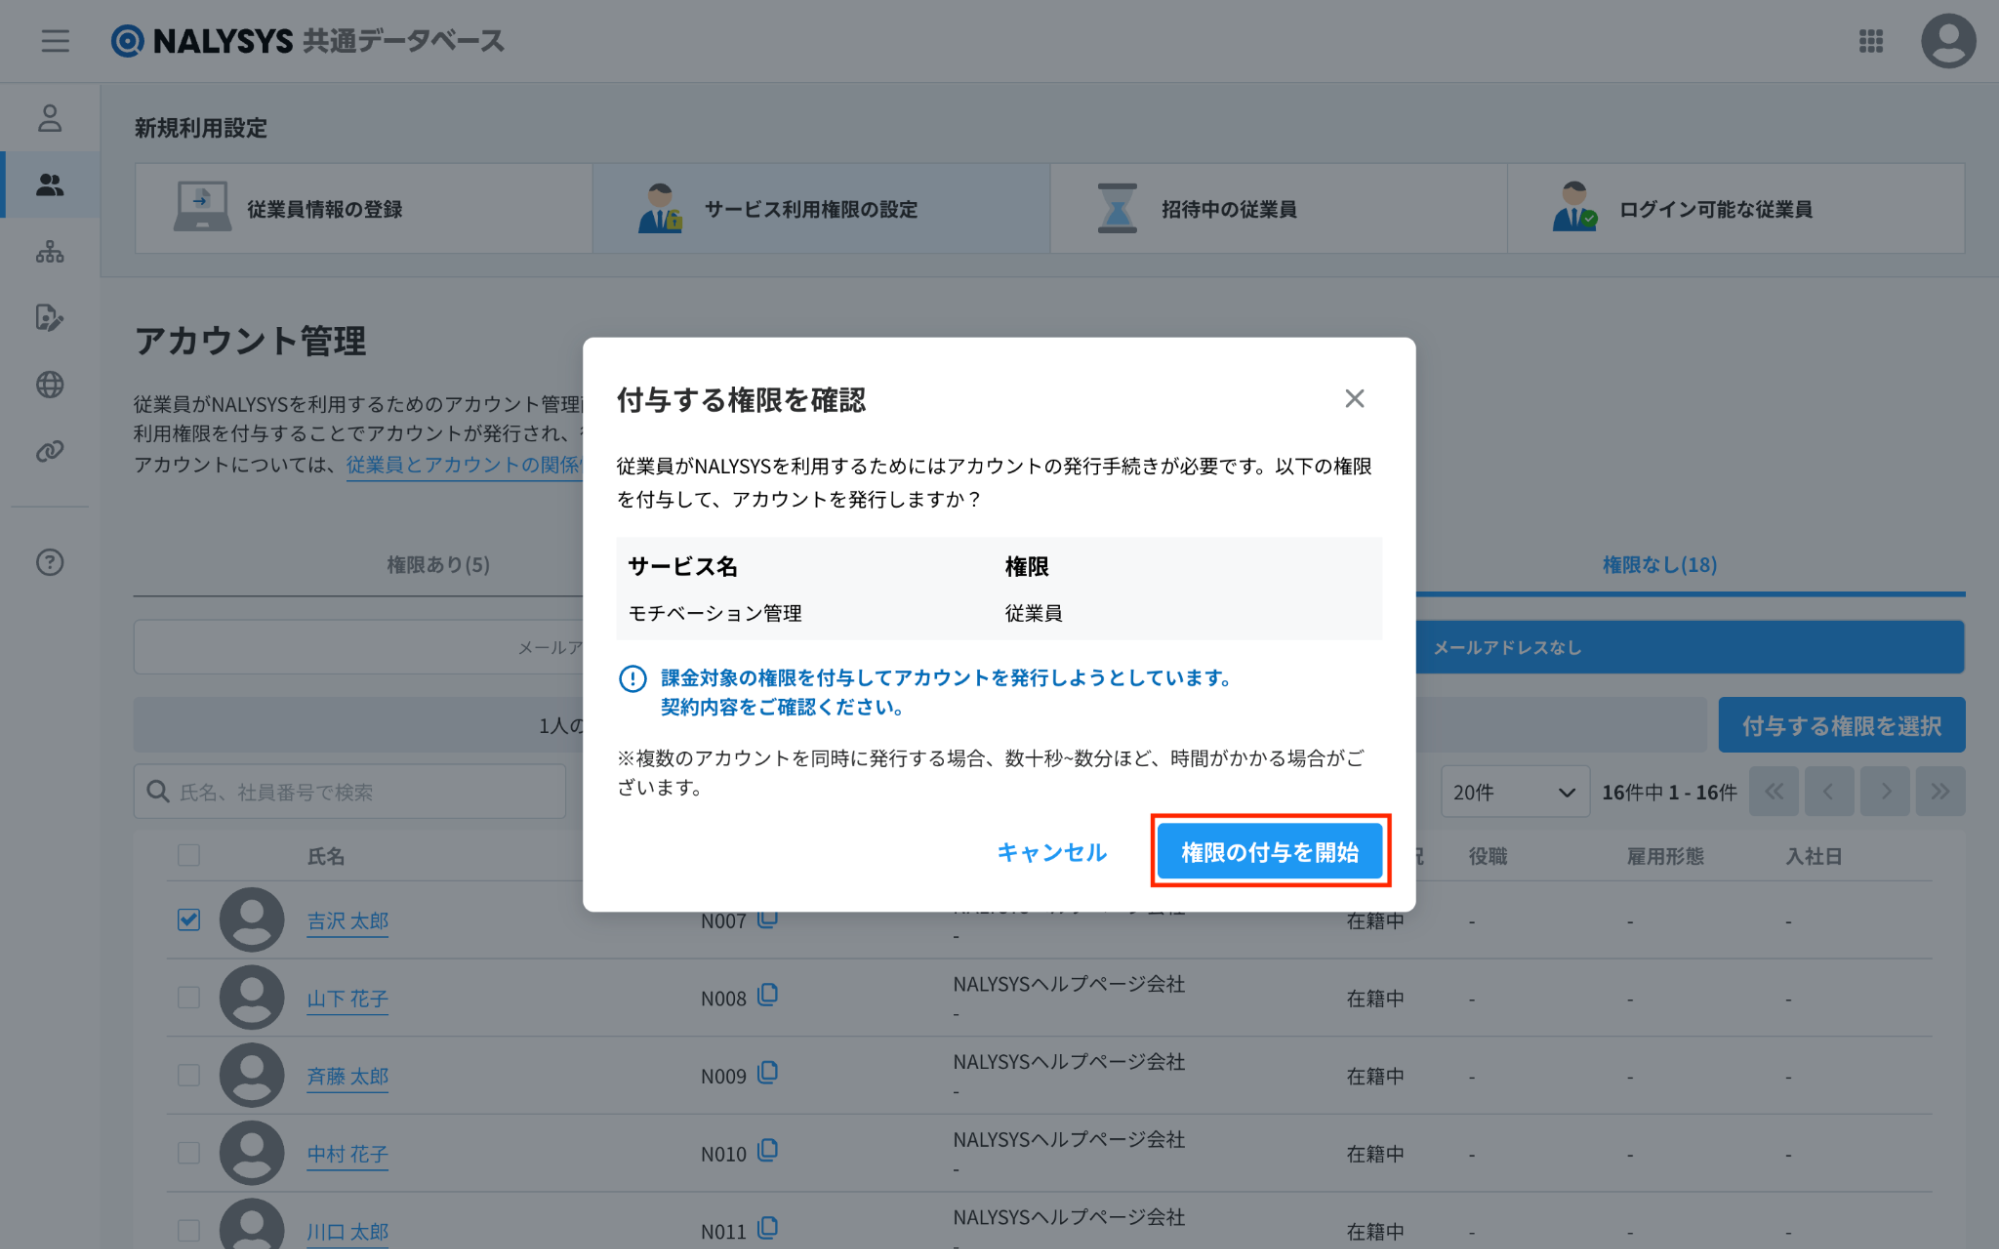Close the 付与する権限を確認 dialog
The width and height of the screenshot is (1999, 1250).
(x=1354, y=399)
